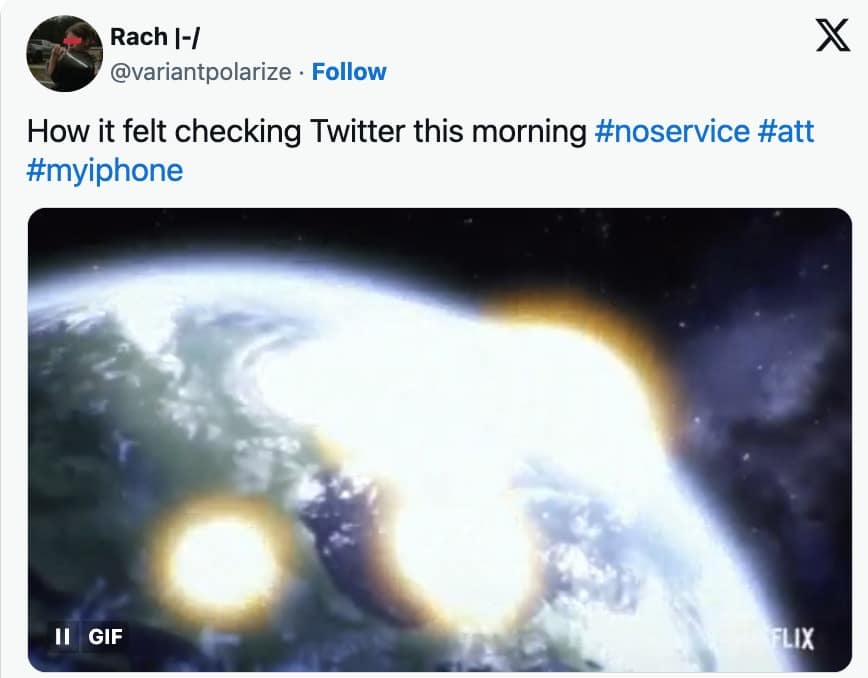This screenshot has width=868, height=678.
Task: Open the #att hashtag
Action: 787,131
